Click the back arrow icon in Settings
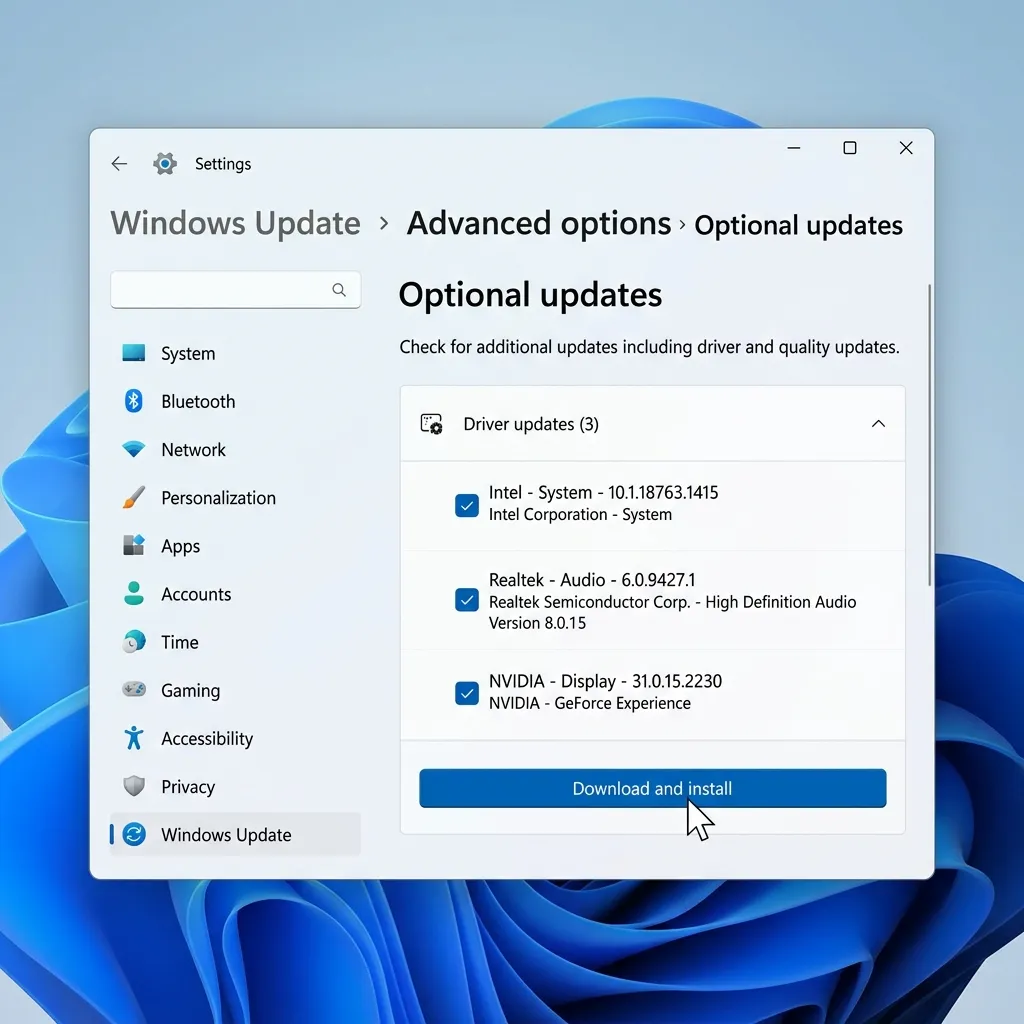This screenshot has height=1024, width=1024. click(x=119, y=163)
